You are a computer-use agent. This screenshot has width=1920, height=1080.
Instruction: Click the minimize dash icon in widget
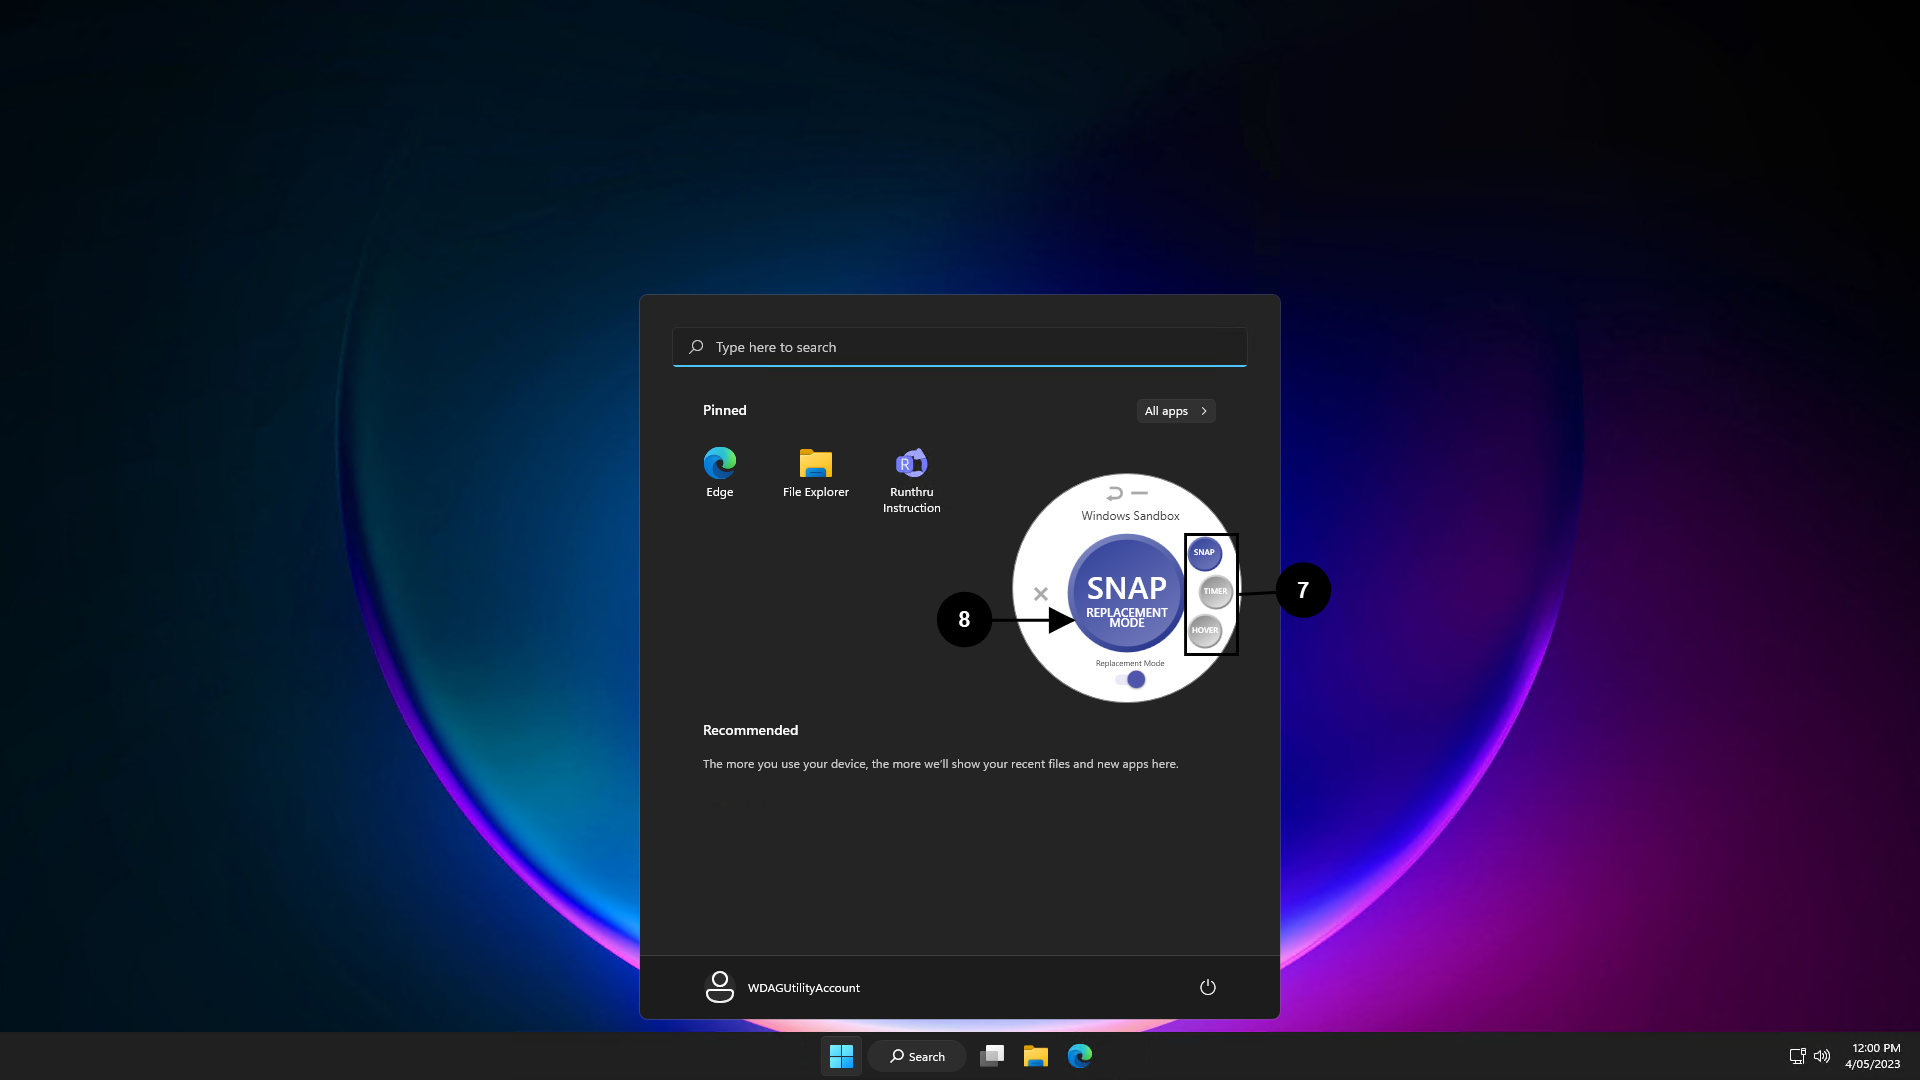coord(1140,493)
